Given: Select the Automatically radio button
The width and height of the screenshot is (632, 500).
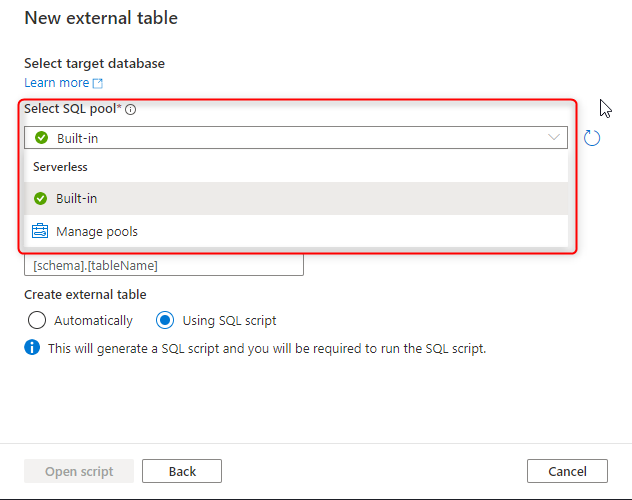Looking at the screenshot, I should [37, 320].
